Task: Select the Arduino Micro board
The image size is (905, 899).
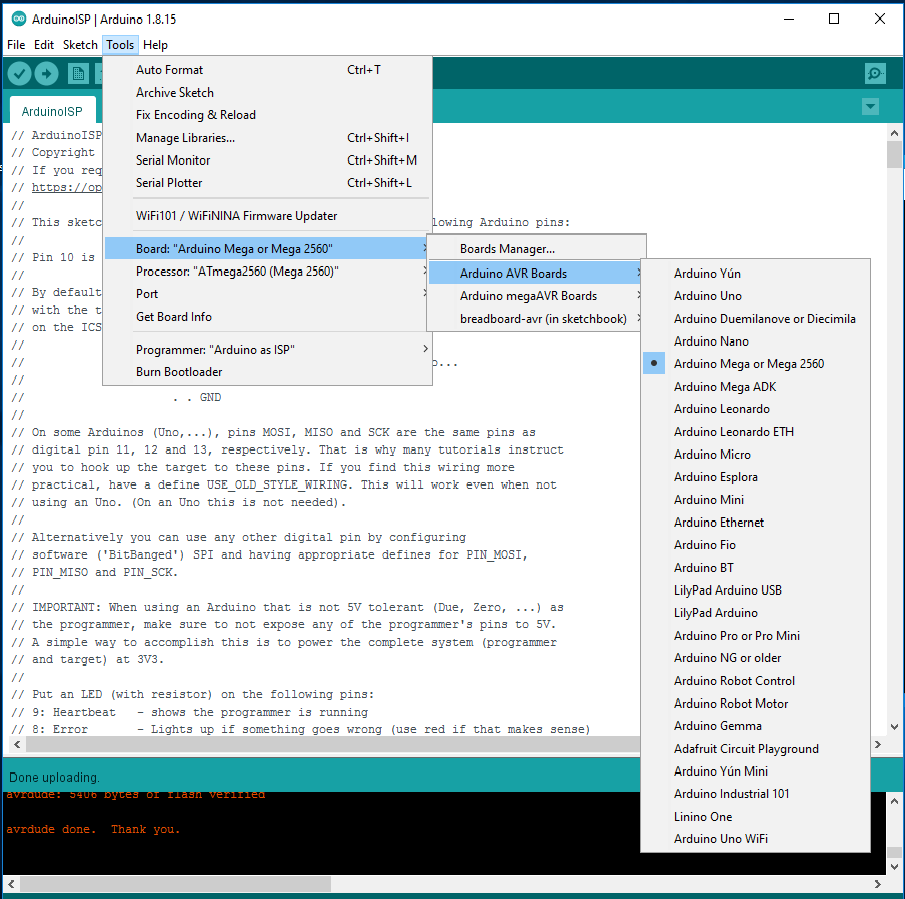Action: tap(756, 455)
